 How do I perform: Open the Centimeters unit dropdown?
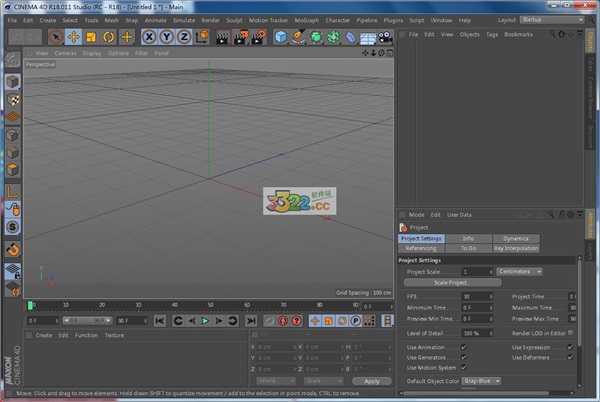[x=519, y=271]
